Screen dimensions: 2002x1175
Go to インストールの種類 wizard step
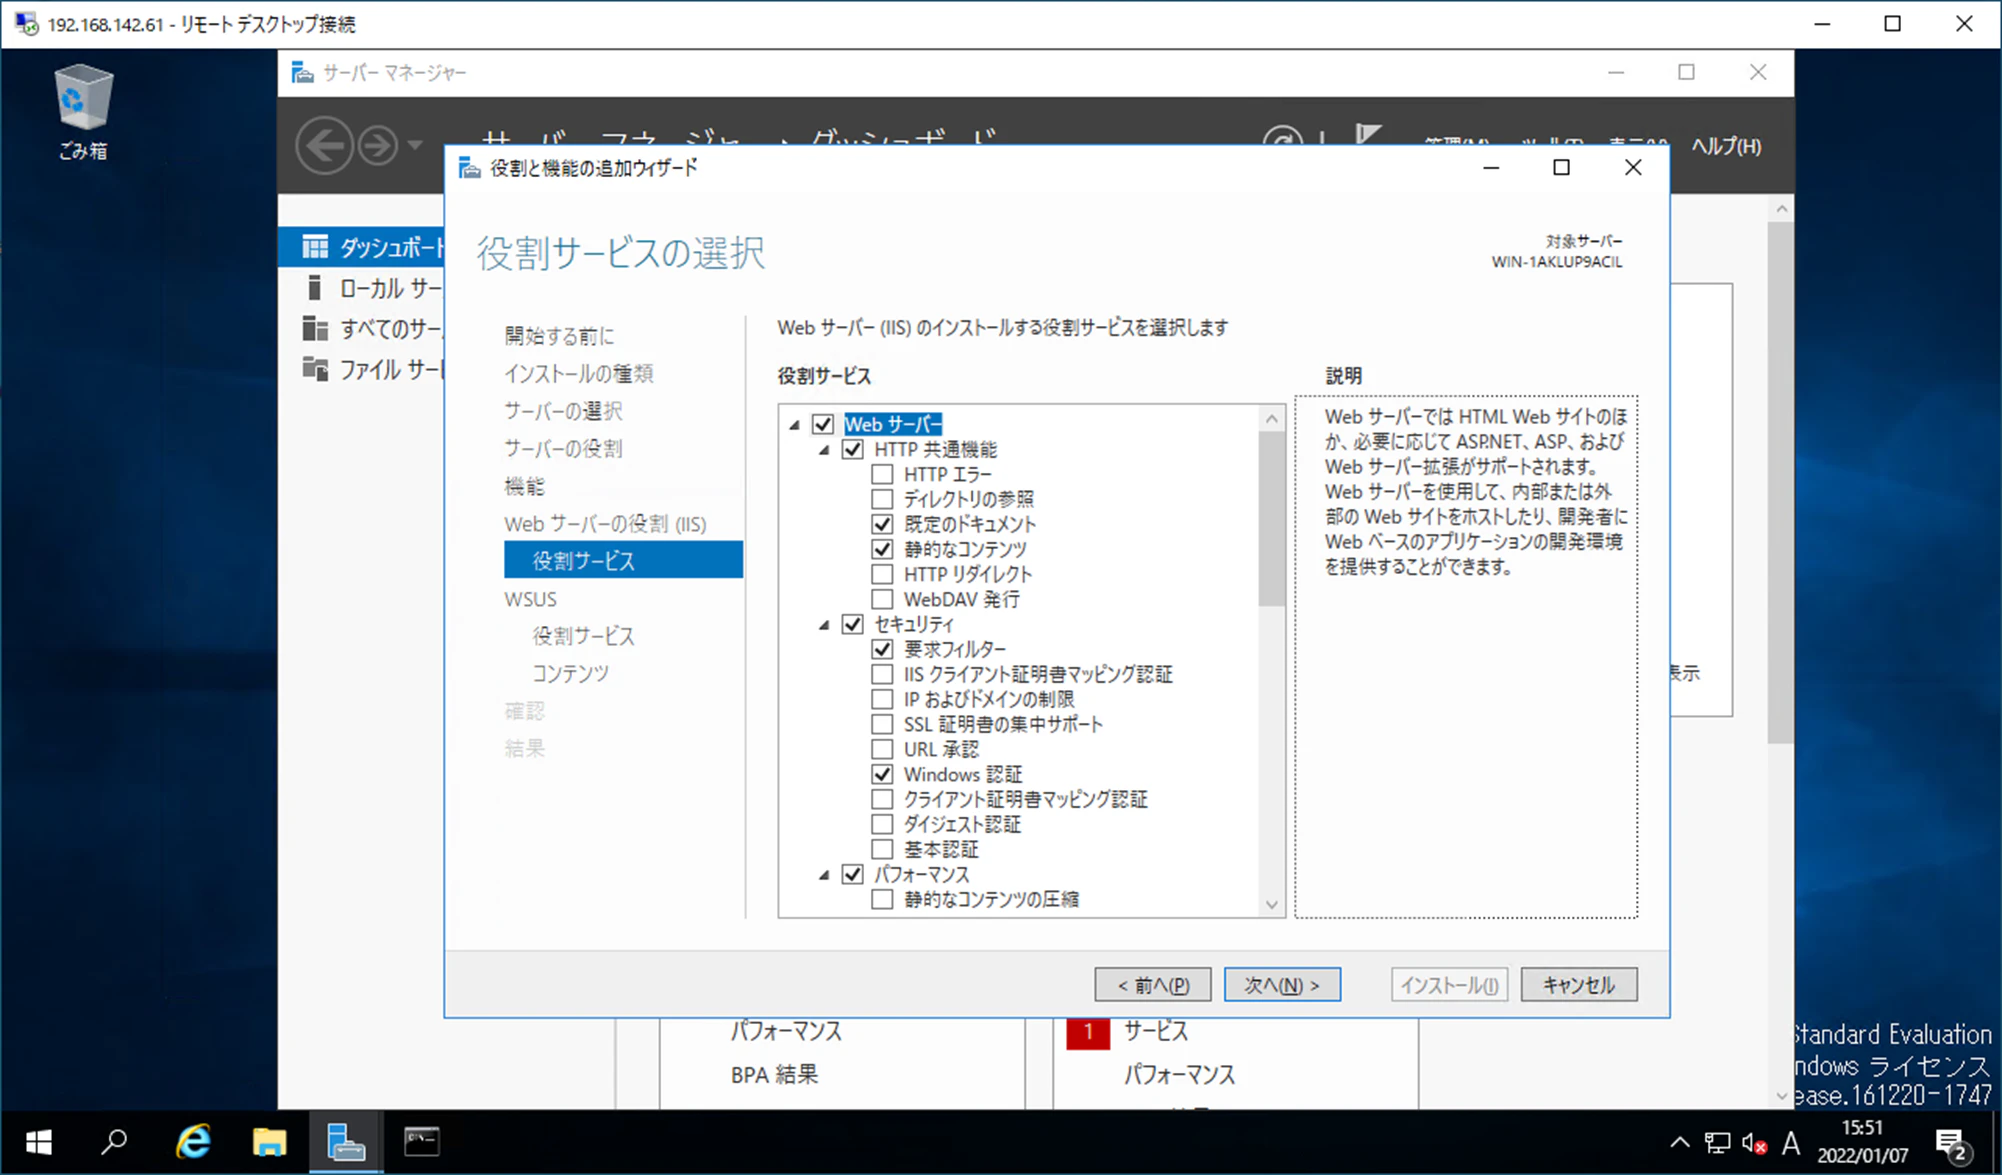579,373
